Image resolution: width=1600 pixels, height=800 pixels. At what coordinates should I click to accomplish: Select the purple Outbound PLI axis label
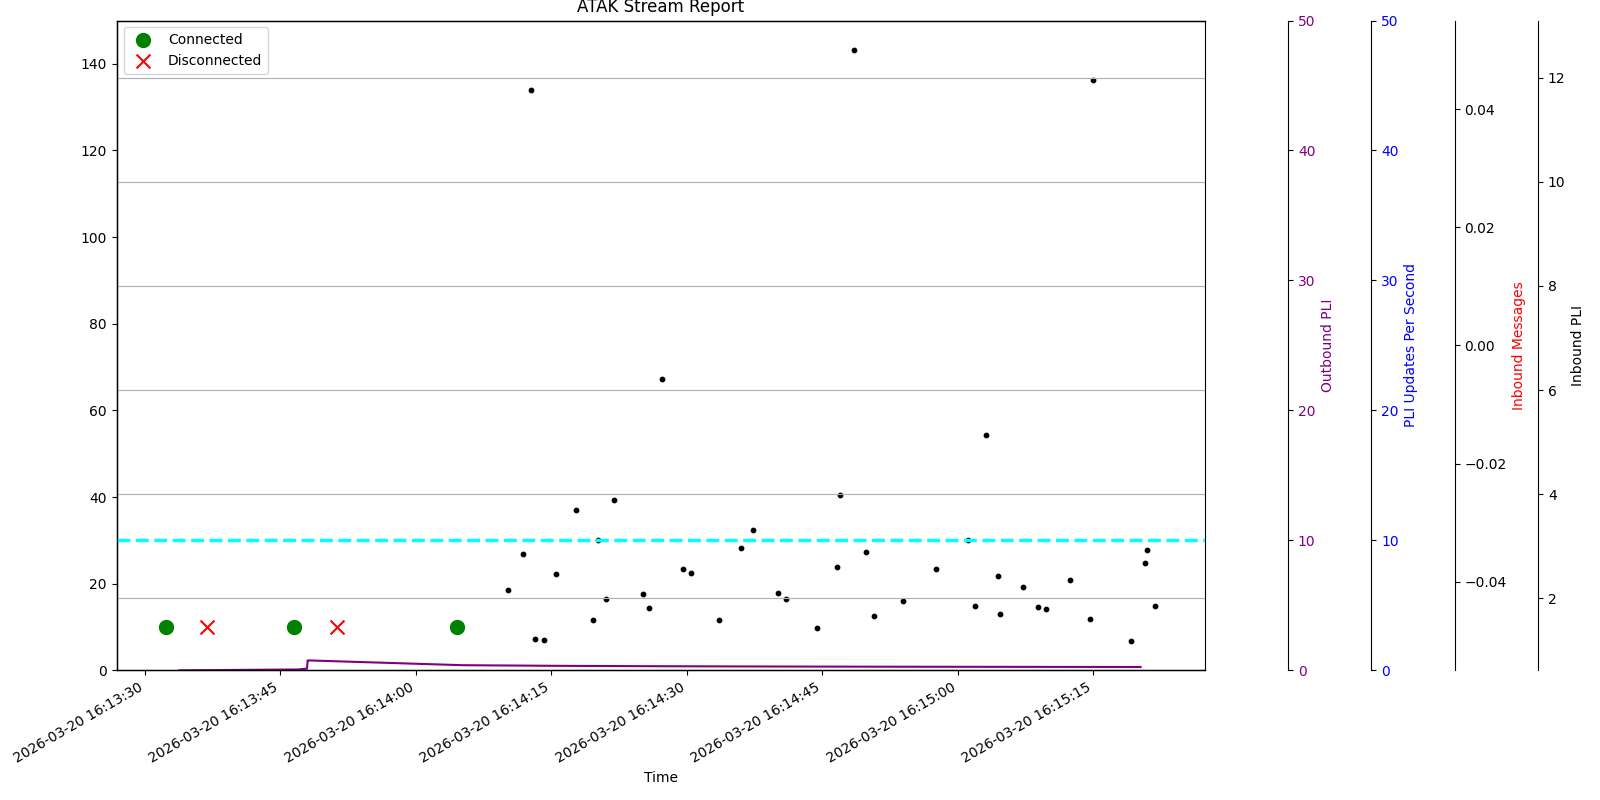click(x=1327, y=346)
